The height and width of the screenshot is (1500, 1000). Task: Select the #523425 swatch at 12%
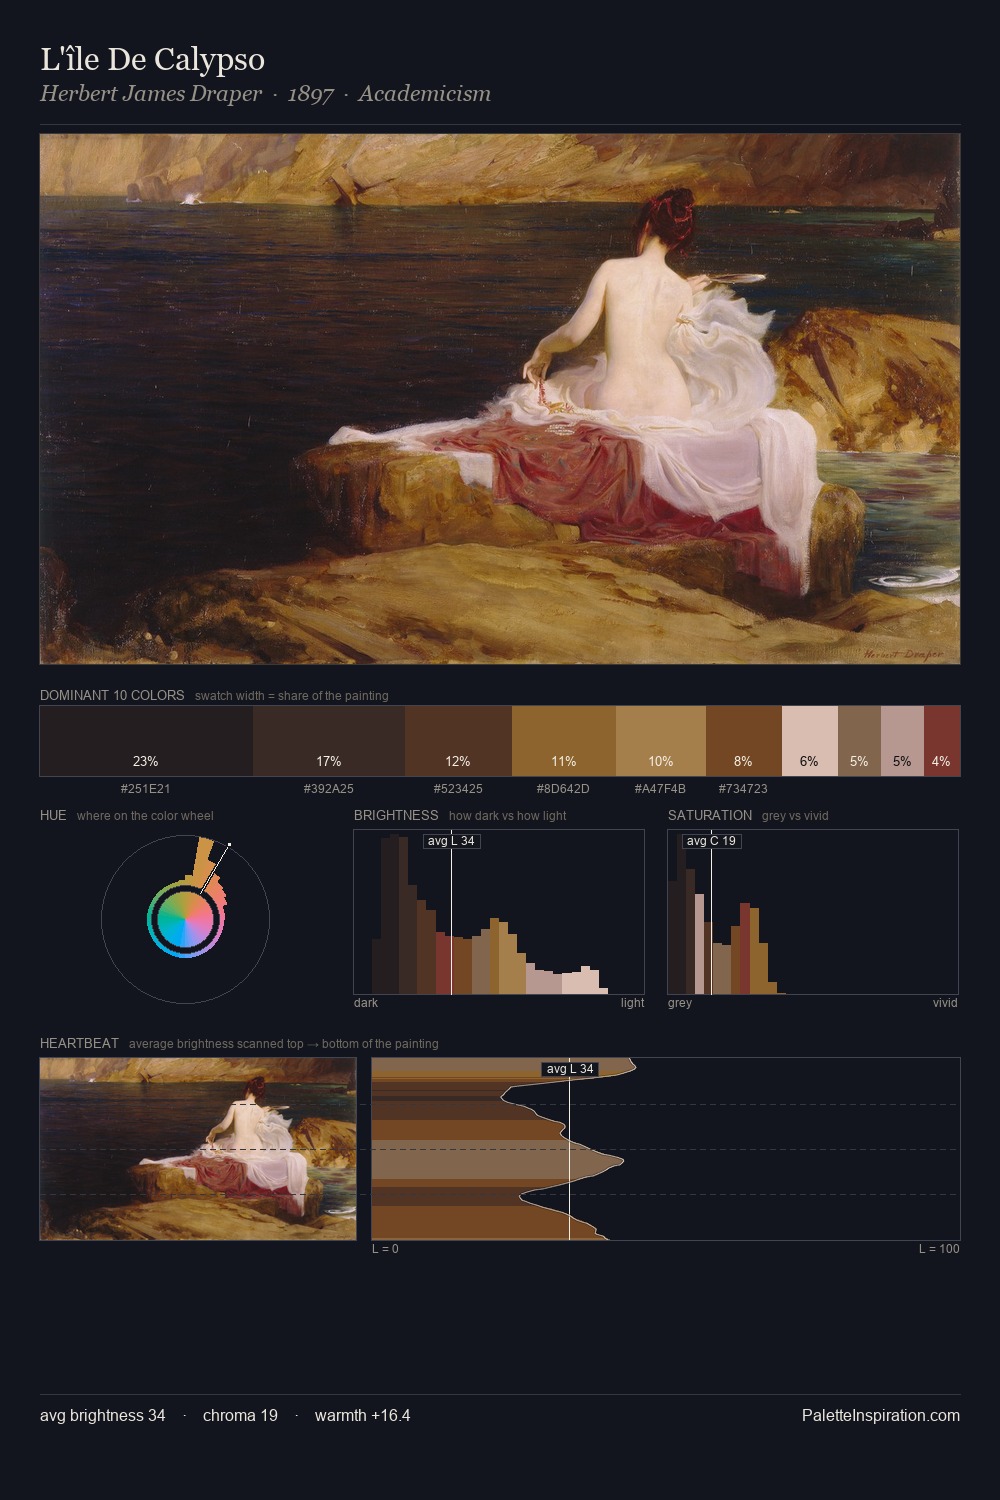pos(458,741)
